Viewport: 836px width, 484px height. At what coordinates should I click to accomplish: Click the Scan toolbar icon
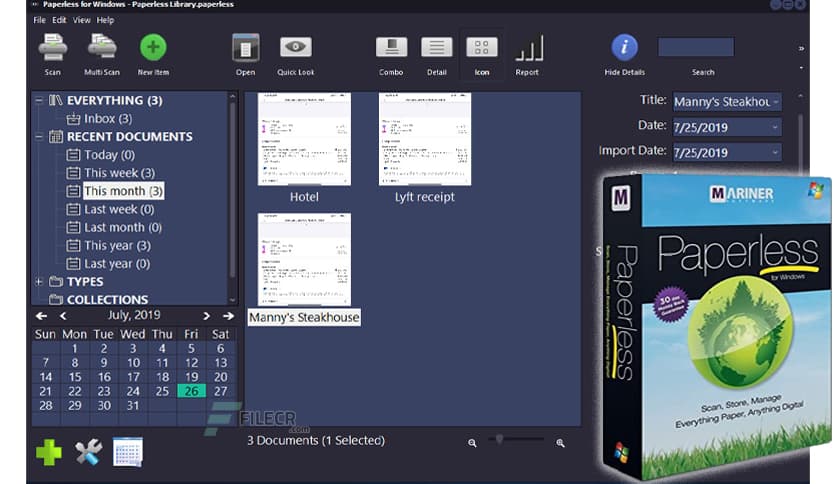[x=52, y=48]
